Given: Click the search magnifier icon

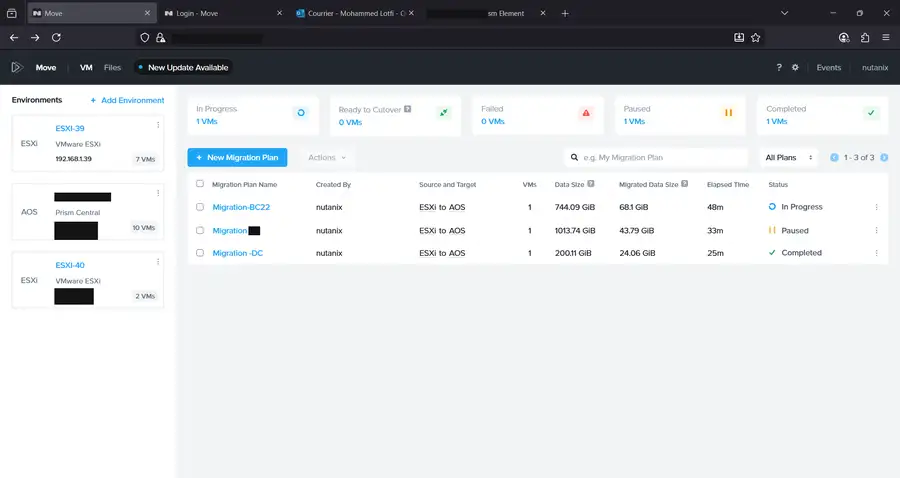Looking at the screenshot, I should coord(574,157).
